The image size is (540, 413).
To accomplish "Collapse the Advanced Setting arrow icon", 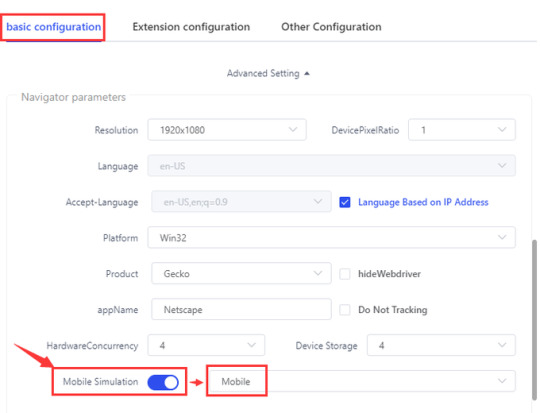I will click(307, 73).
